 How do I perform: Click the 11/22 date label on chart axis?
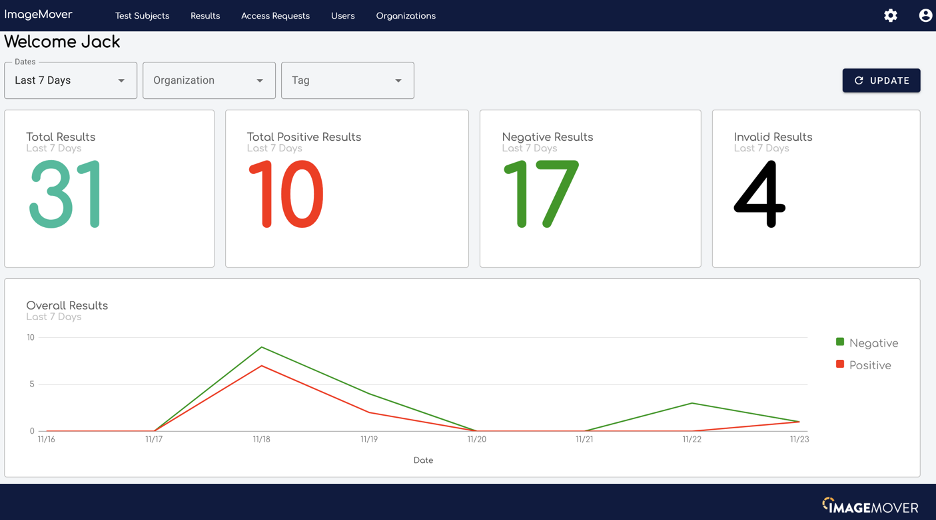(x=692, y=439)
